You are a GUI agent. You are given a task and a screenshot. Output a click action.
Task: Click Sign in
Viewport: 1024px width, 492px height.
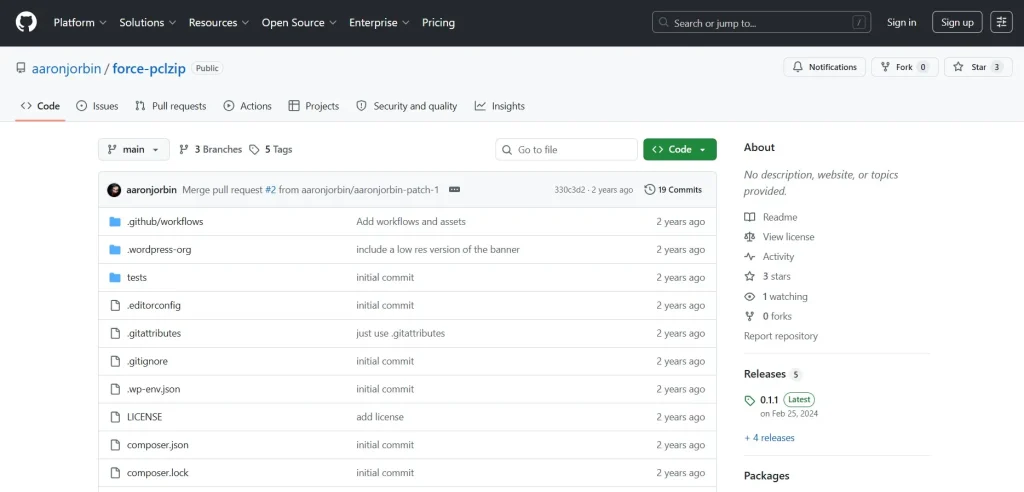coord(901,23)
